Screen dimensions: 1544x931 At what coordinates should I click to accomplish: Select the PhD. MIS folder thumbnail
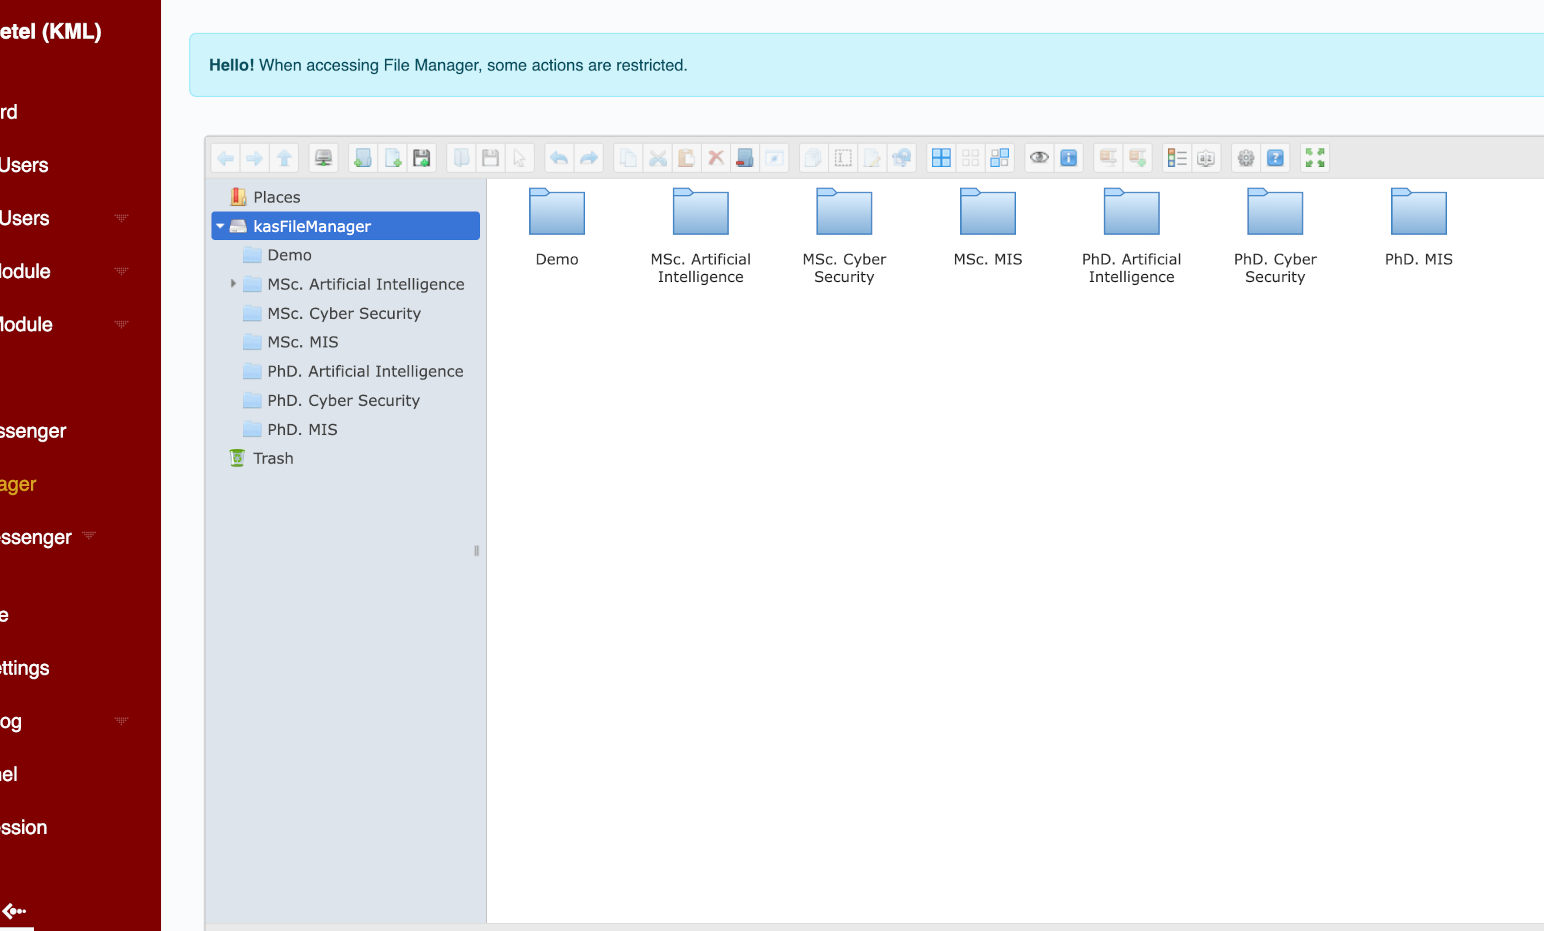1418,228
